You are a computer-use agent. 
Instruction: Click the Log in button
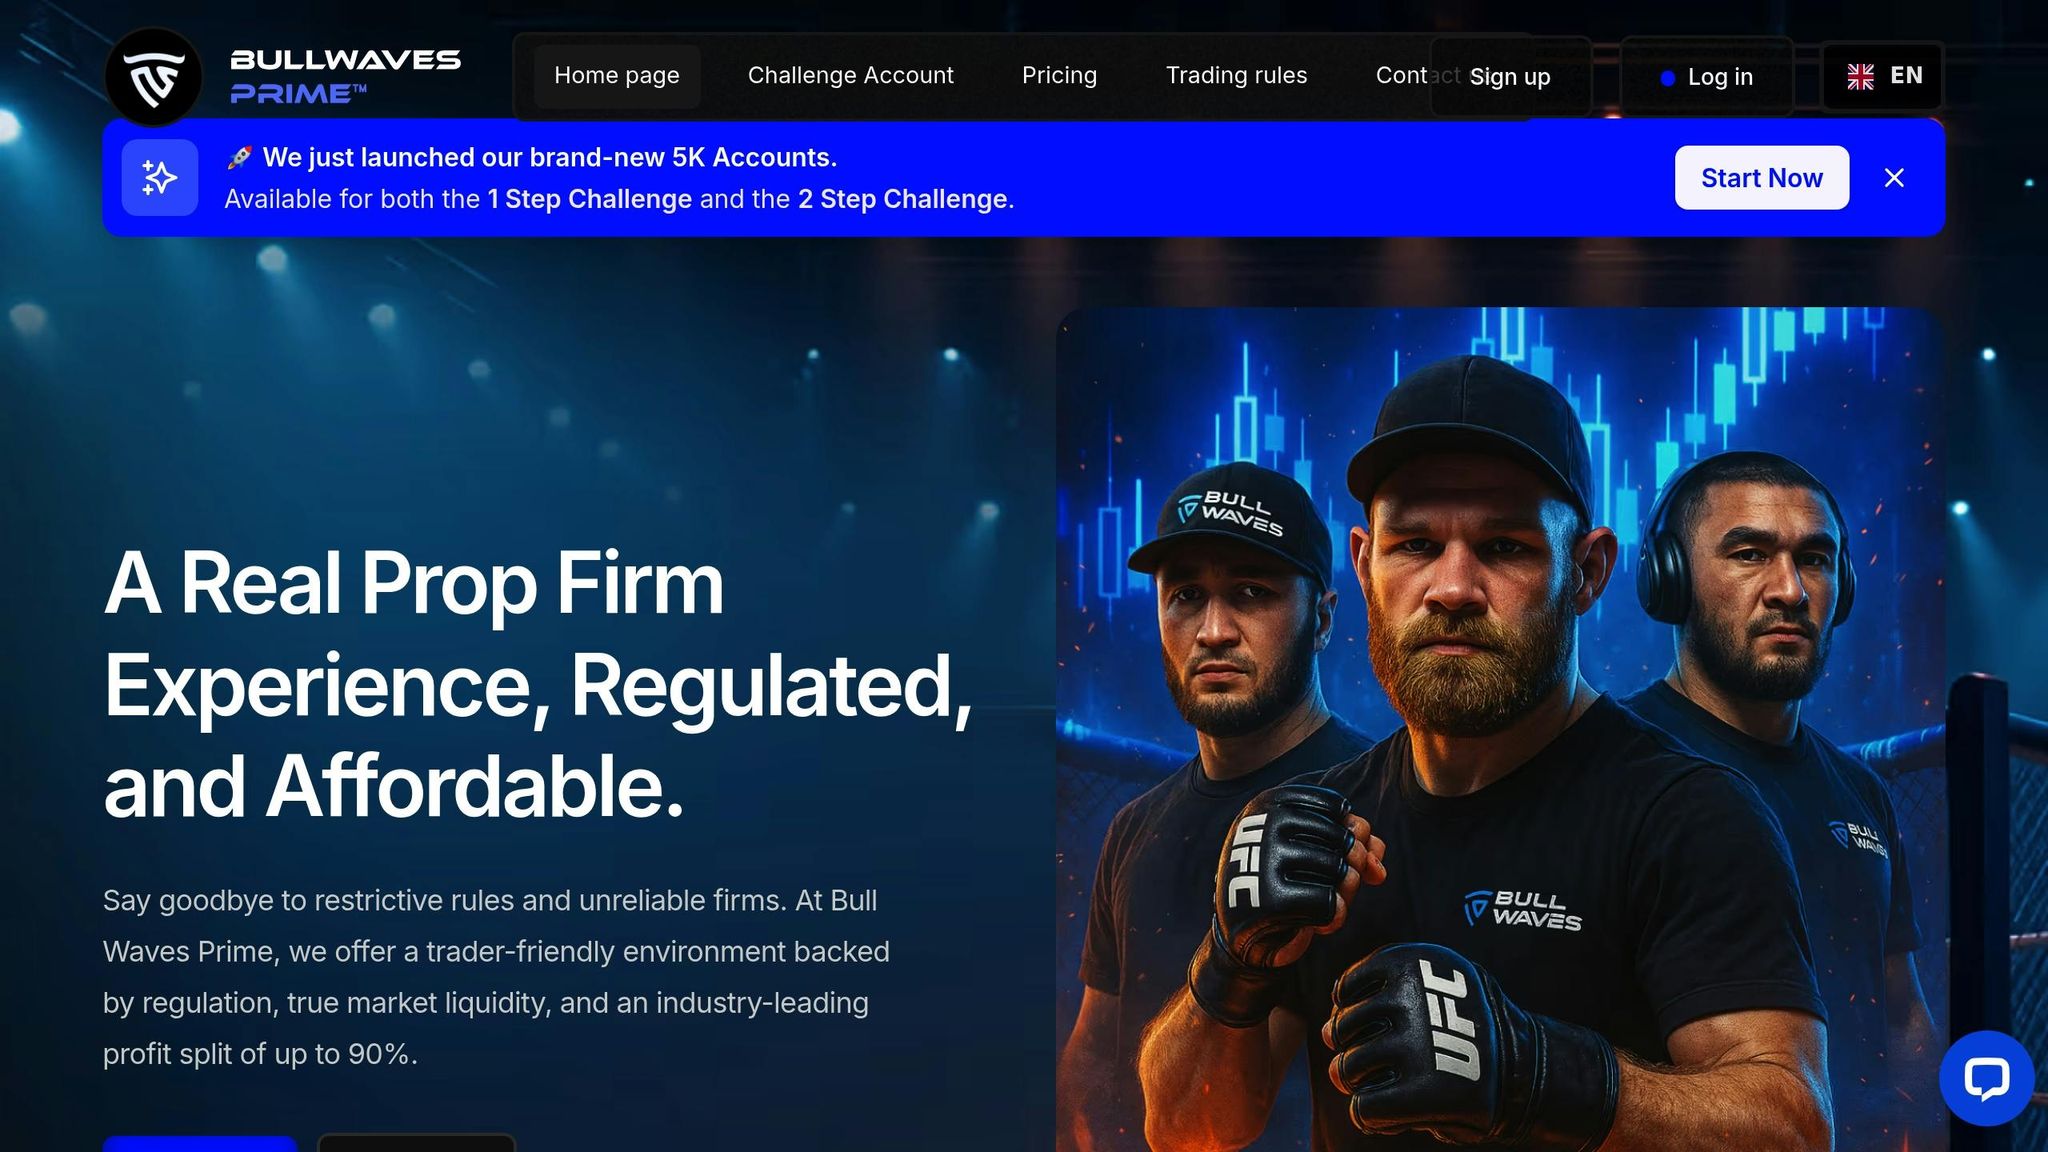1707,77
